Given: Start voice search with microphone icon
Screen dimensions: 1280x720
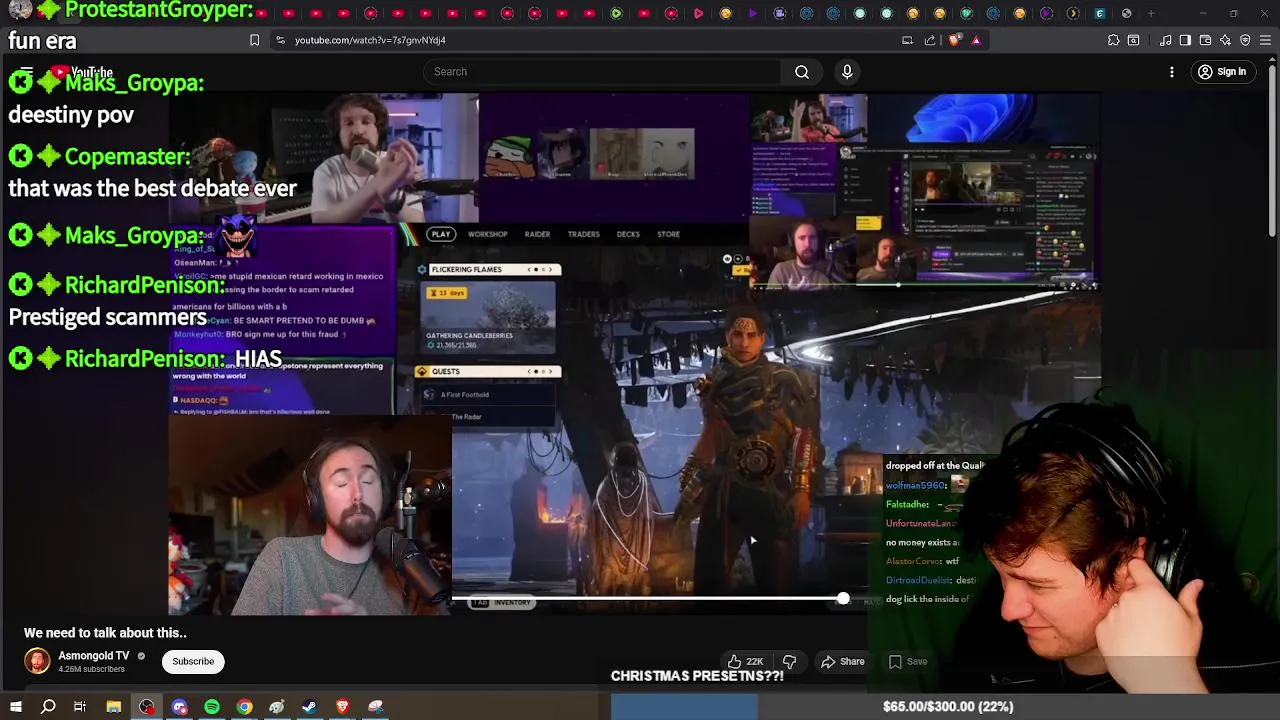Looking at the screenshot, I should tap(847, 72).
